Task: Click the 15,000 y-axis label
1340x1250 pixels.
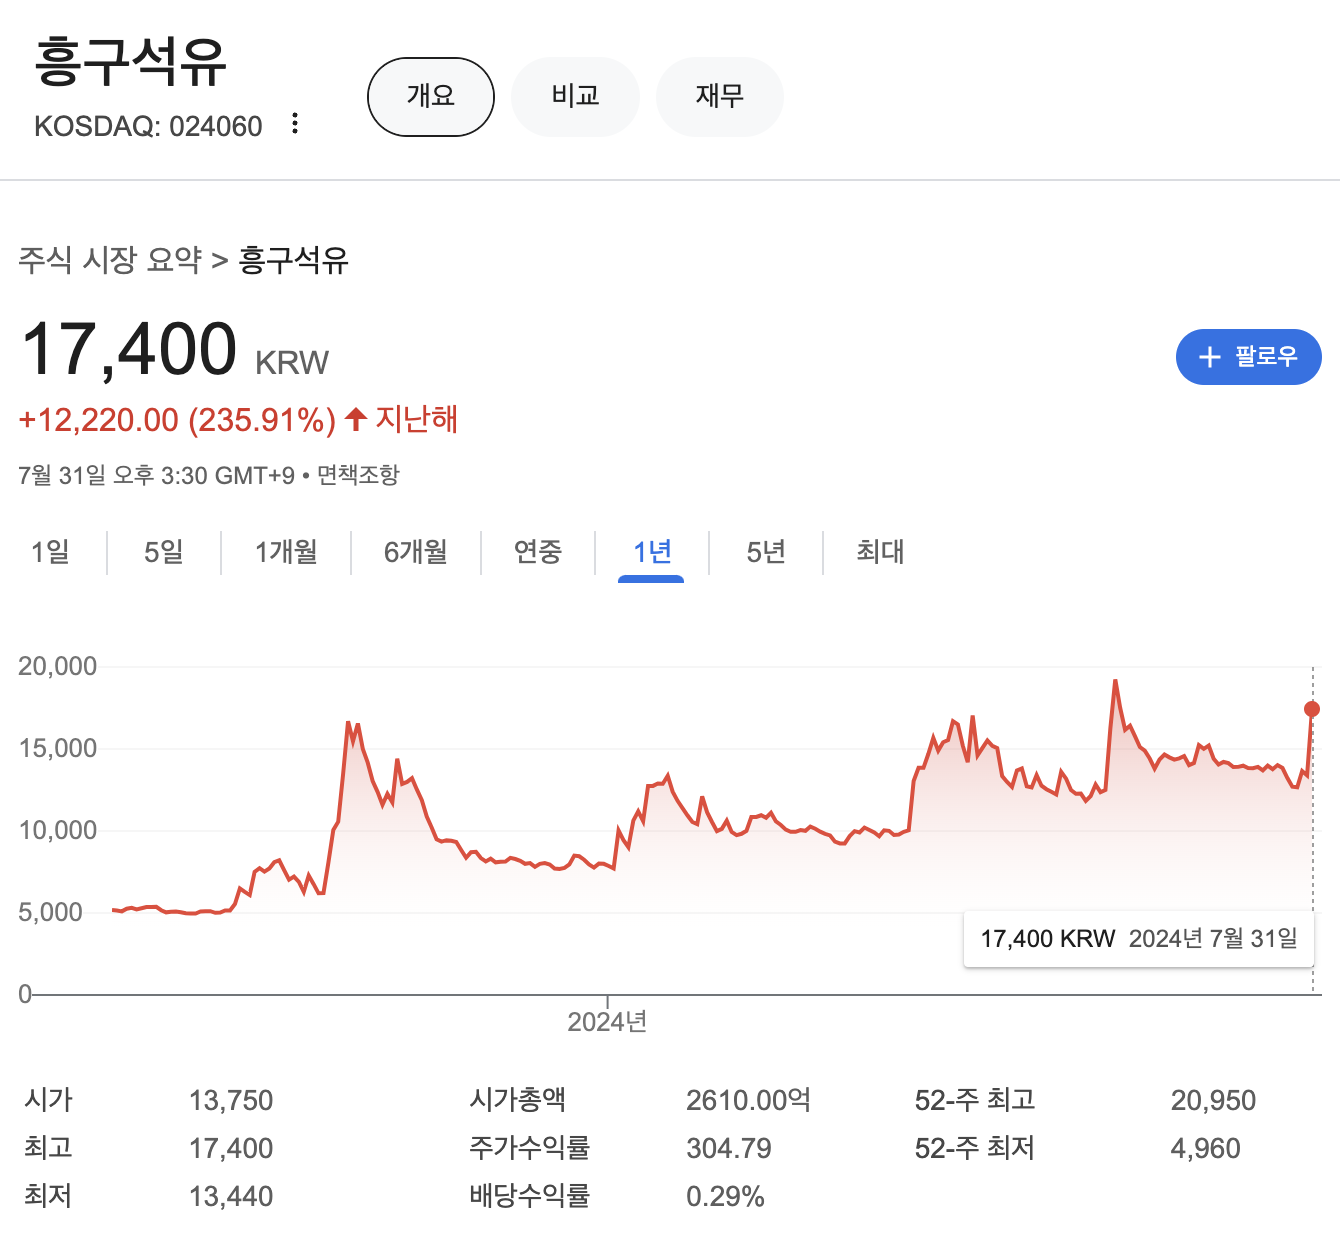Action: click(58, 749)
